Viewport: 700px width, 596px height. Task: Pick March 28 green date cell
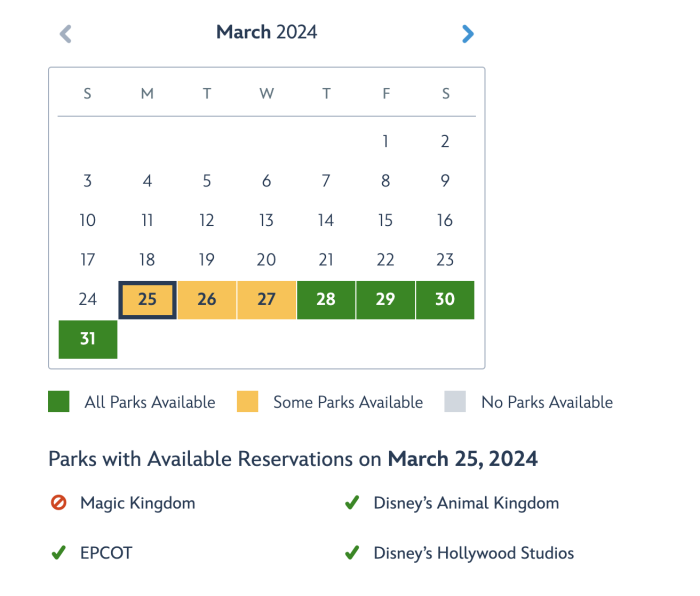[x=326, y=300]
